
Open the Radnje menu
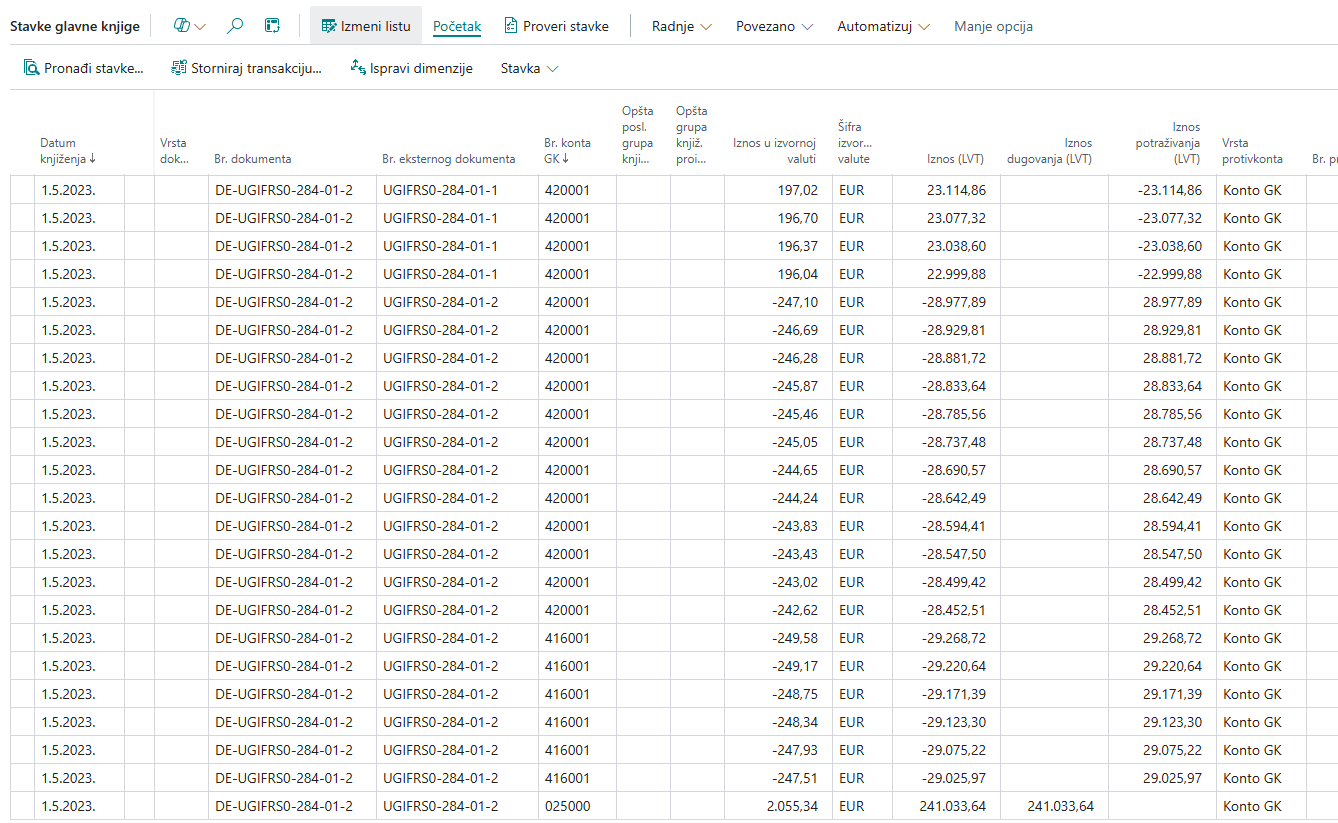(x=682, y=26)
